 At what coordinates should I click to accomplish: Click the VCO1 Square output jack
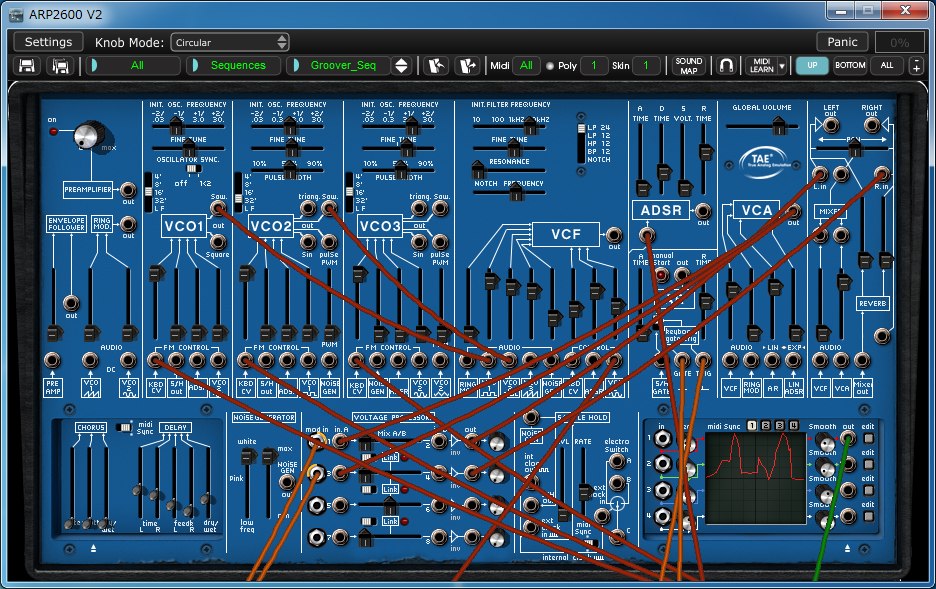click(x=218, y=241)
